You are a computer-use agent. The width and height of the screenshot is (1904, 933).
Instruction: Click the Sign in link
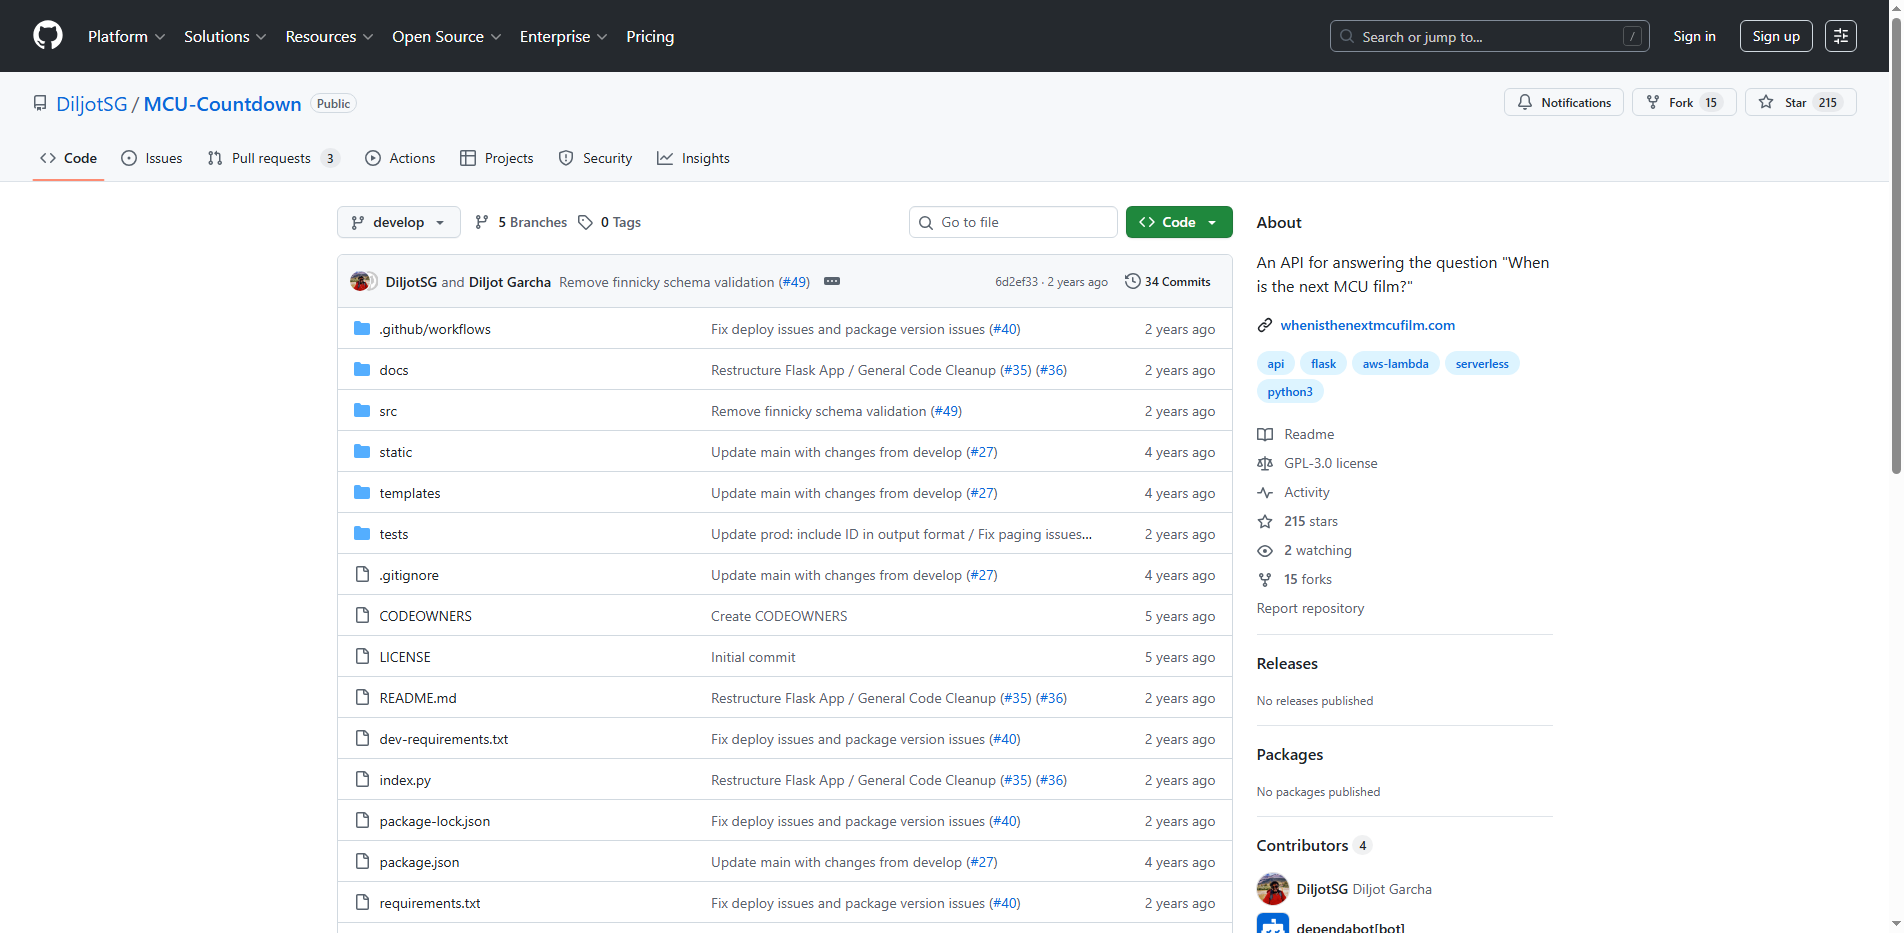(1694, 36)
